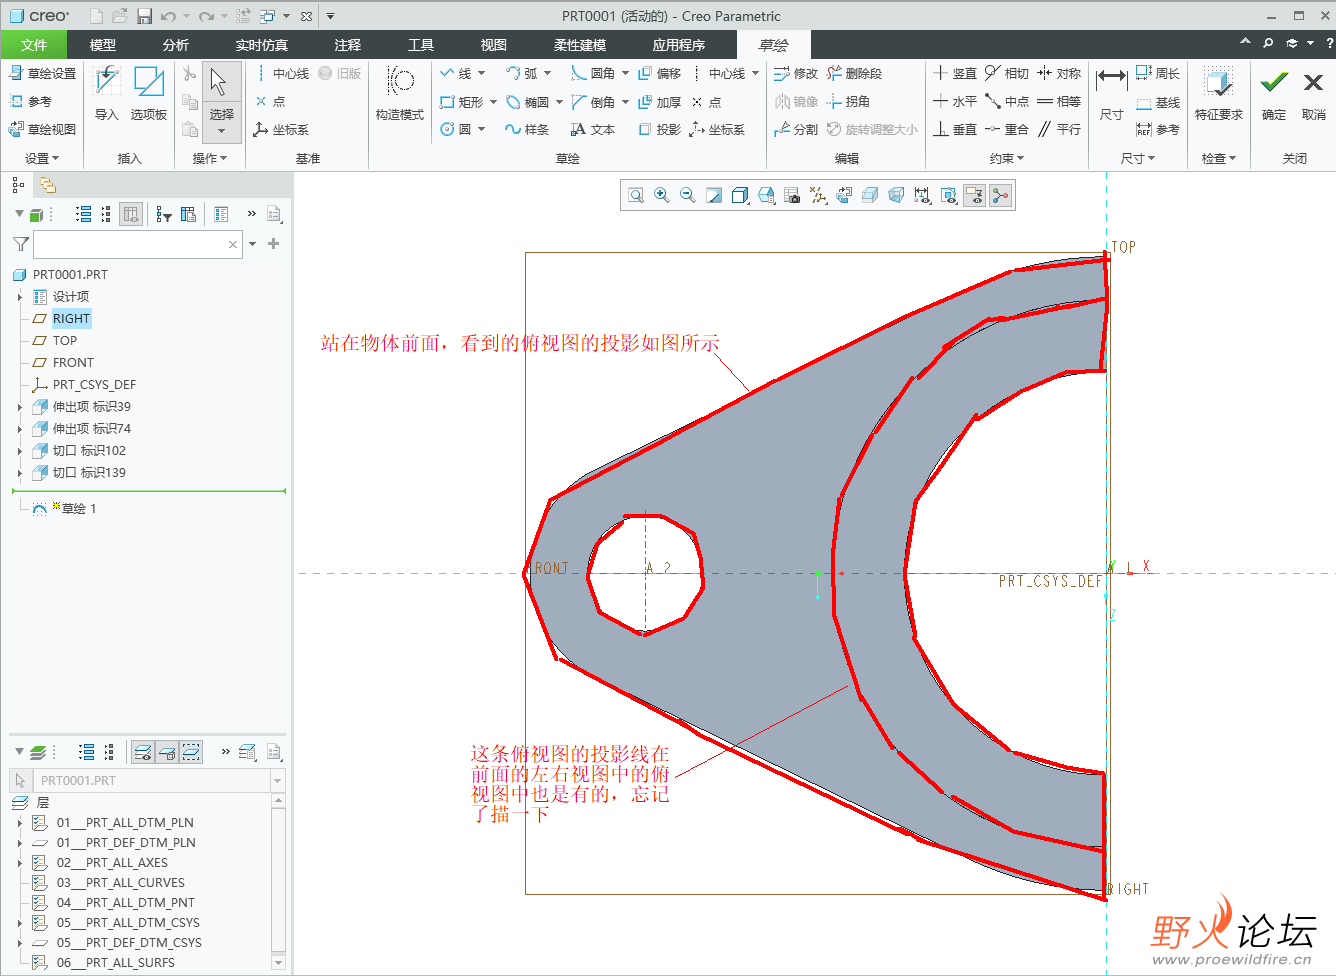Expand the 切口 标识102 feature

(19, 451)
